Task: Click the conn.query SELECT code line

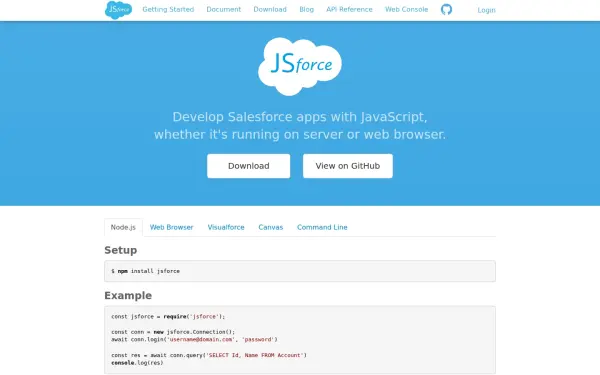Action: coord(209,355)
